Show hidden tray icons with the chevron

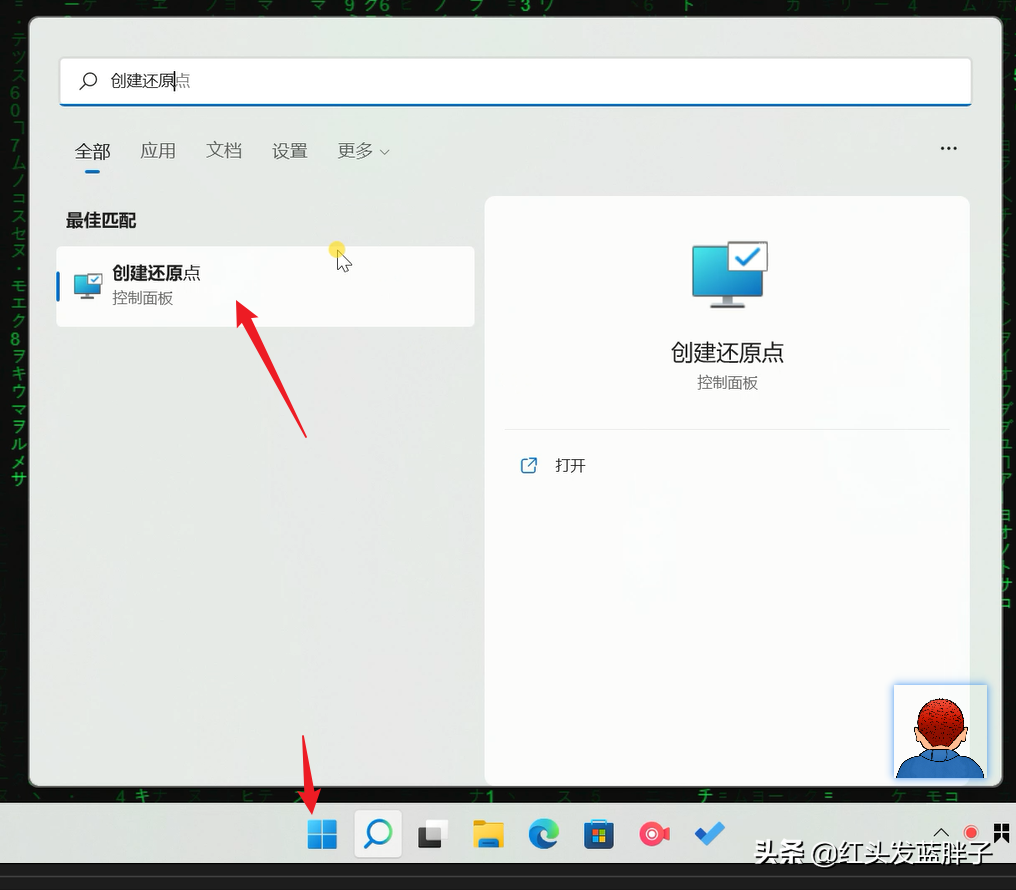941,831
